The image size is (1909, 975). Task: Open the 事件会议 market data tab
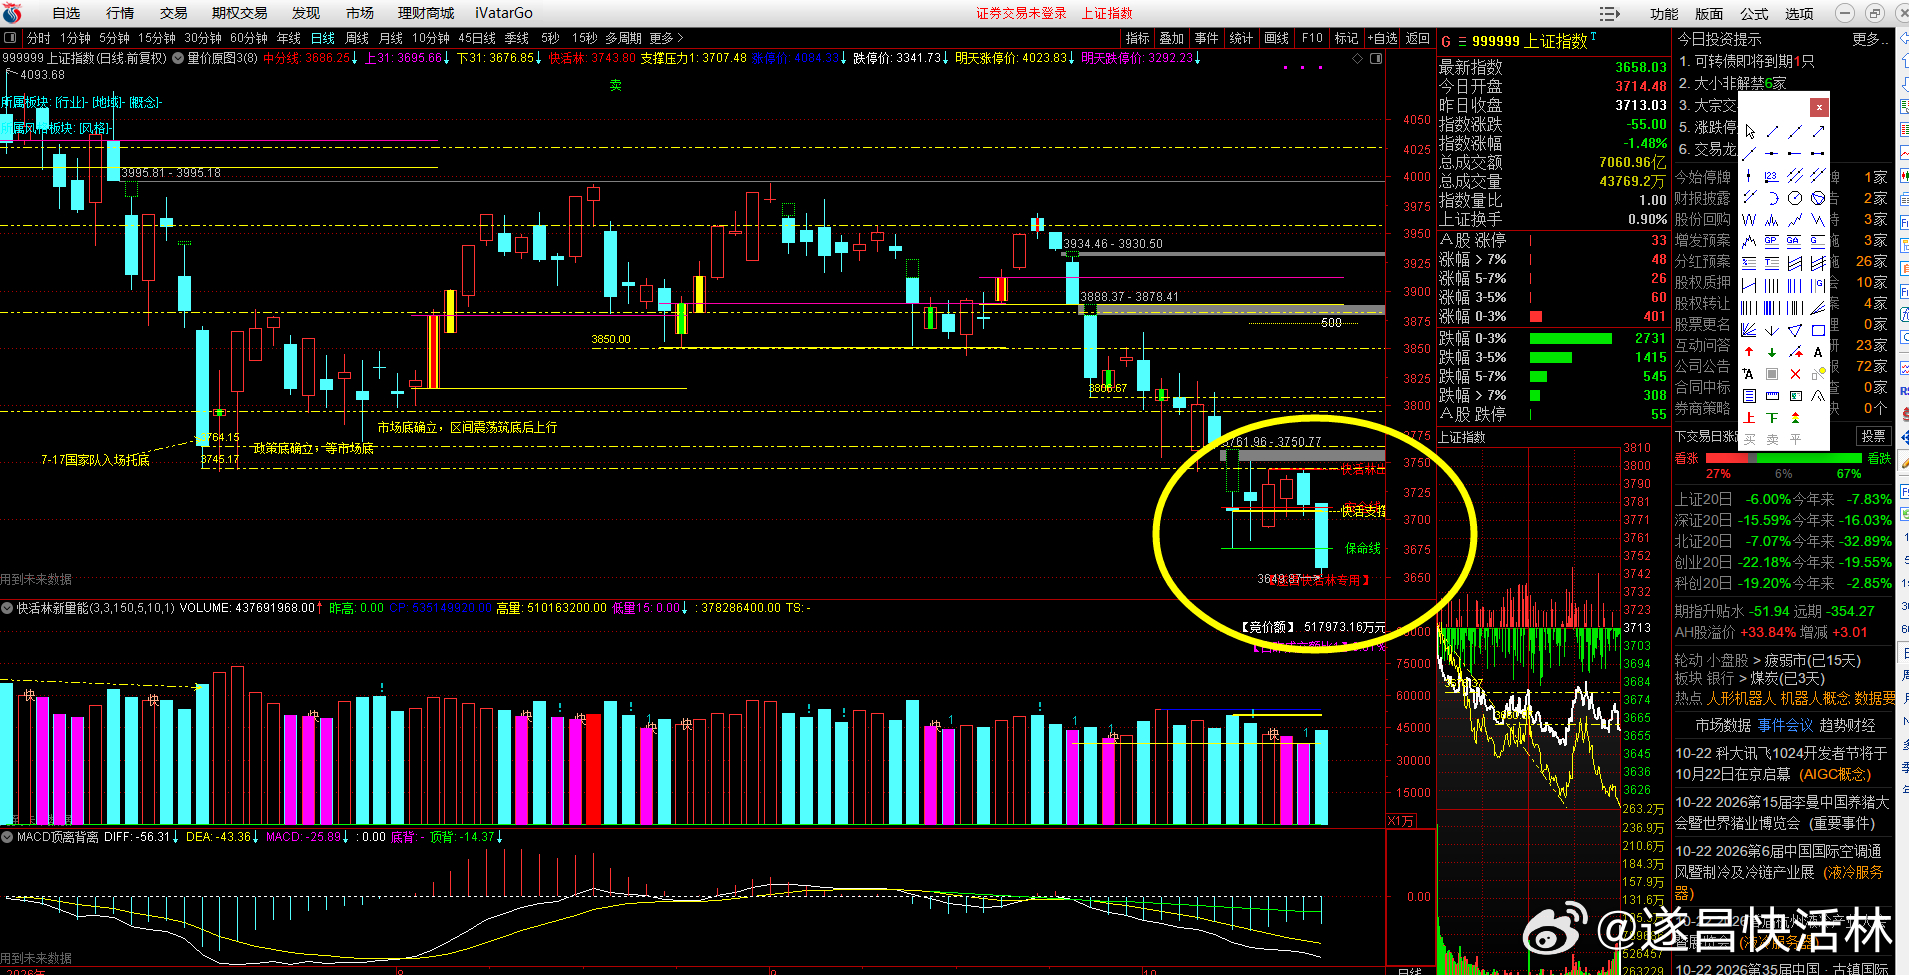coord(1785,725)
